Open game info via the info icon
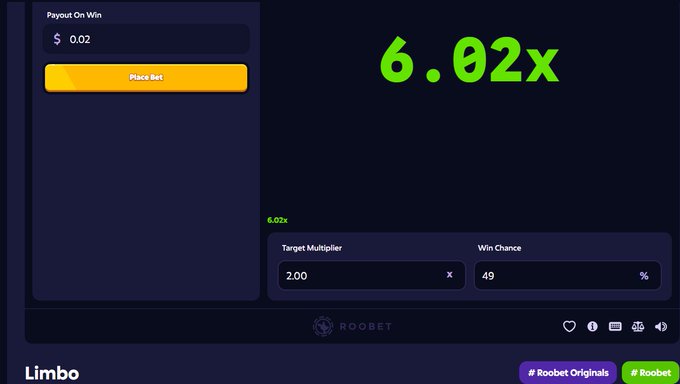 pos(592,326)
